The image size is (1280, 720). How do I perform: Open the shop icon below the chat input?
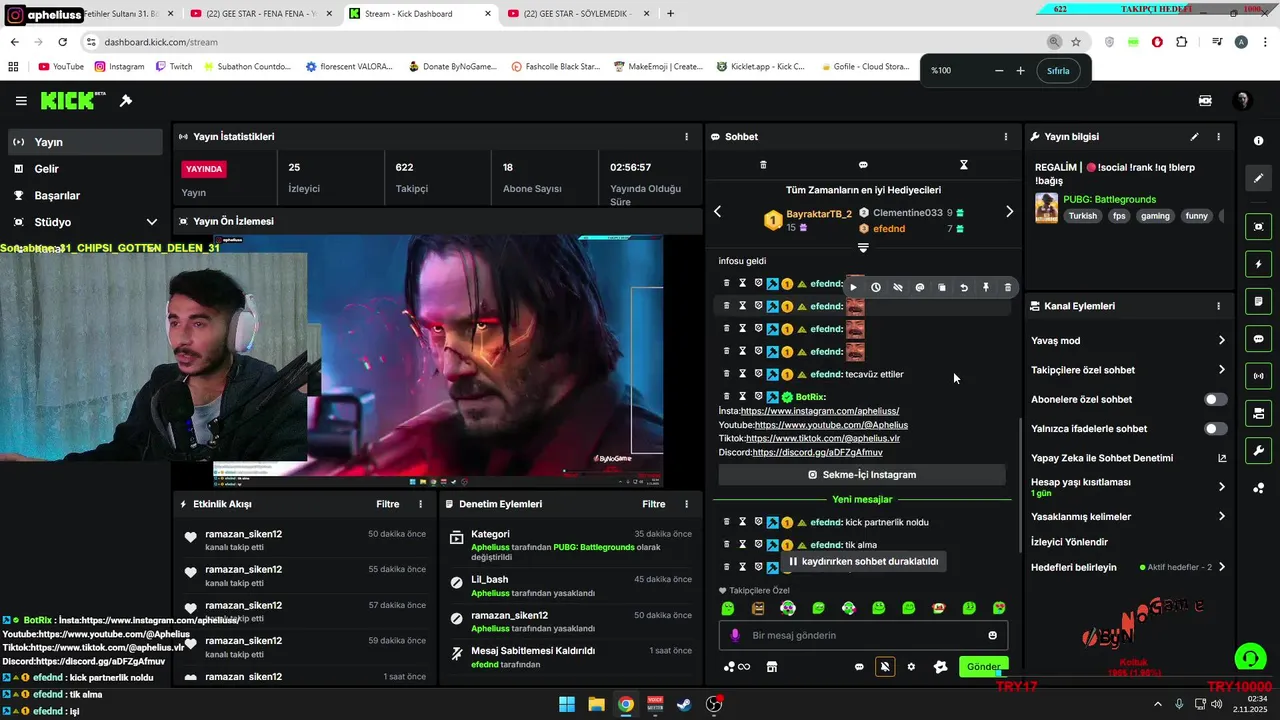tap(772, 667)
